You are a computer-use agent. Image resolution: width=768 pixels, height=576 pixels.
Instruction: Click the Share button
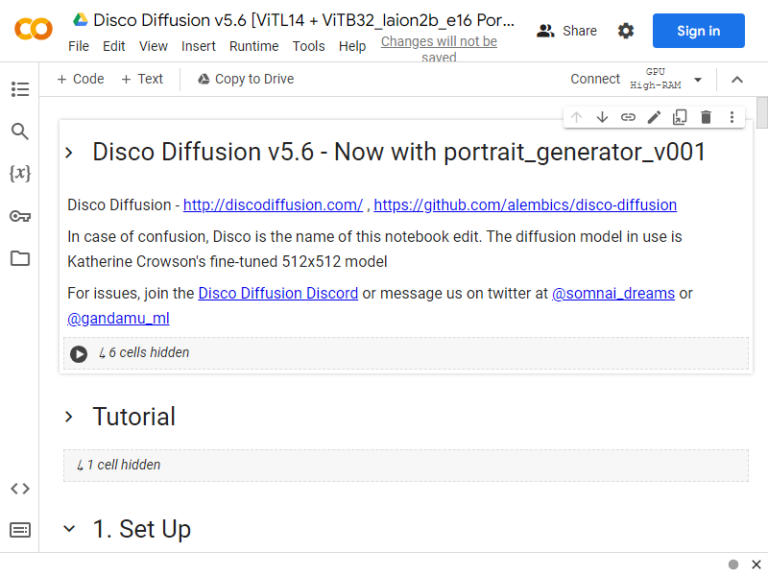567,31
